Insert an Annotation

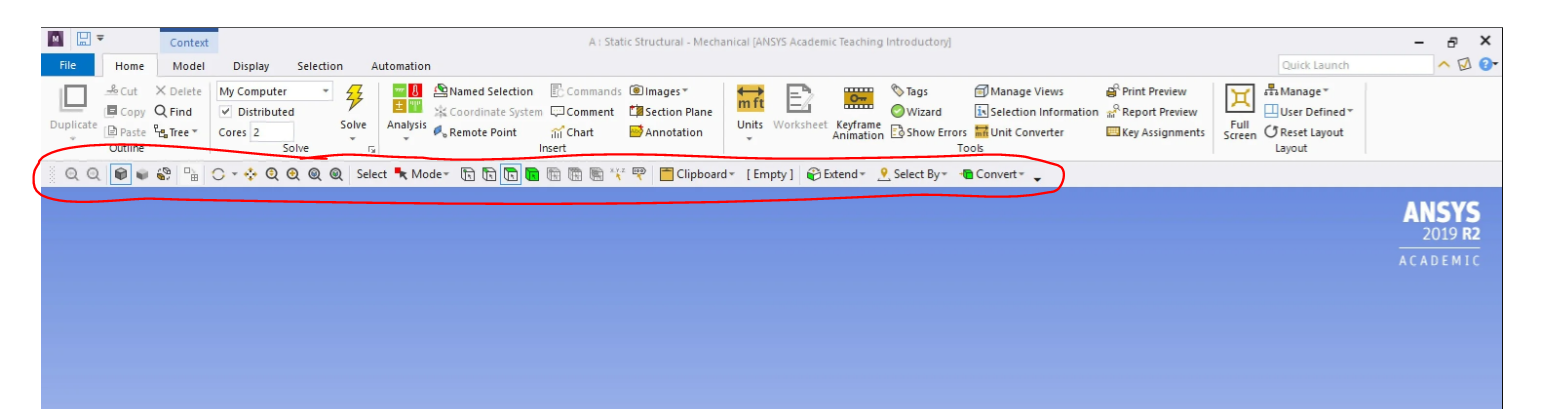click(x=666, y=132)
